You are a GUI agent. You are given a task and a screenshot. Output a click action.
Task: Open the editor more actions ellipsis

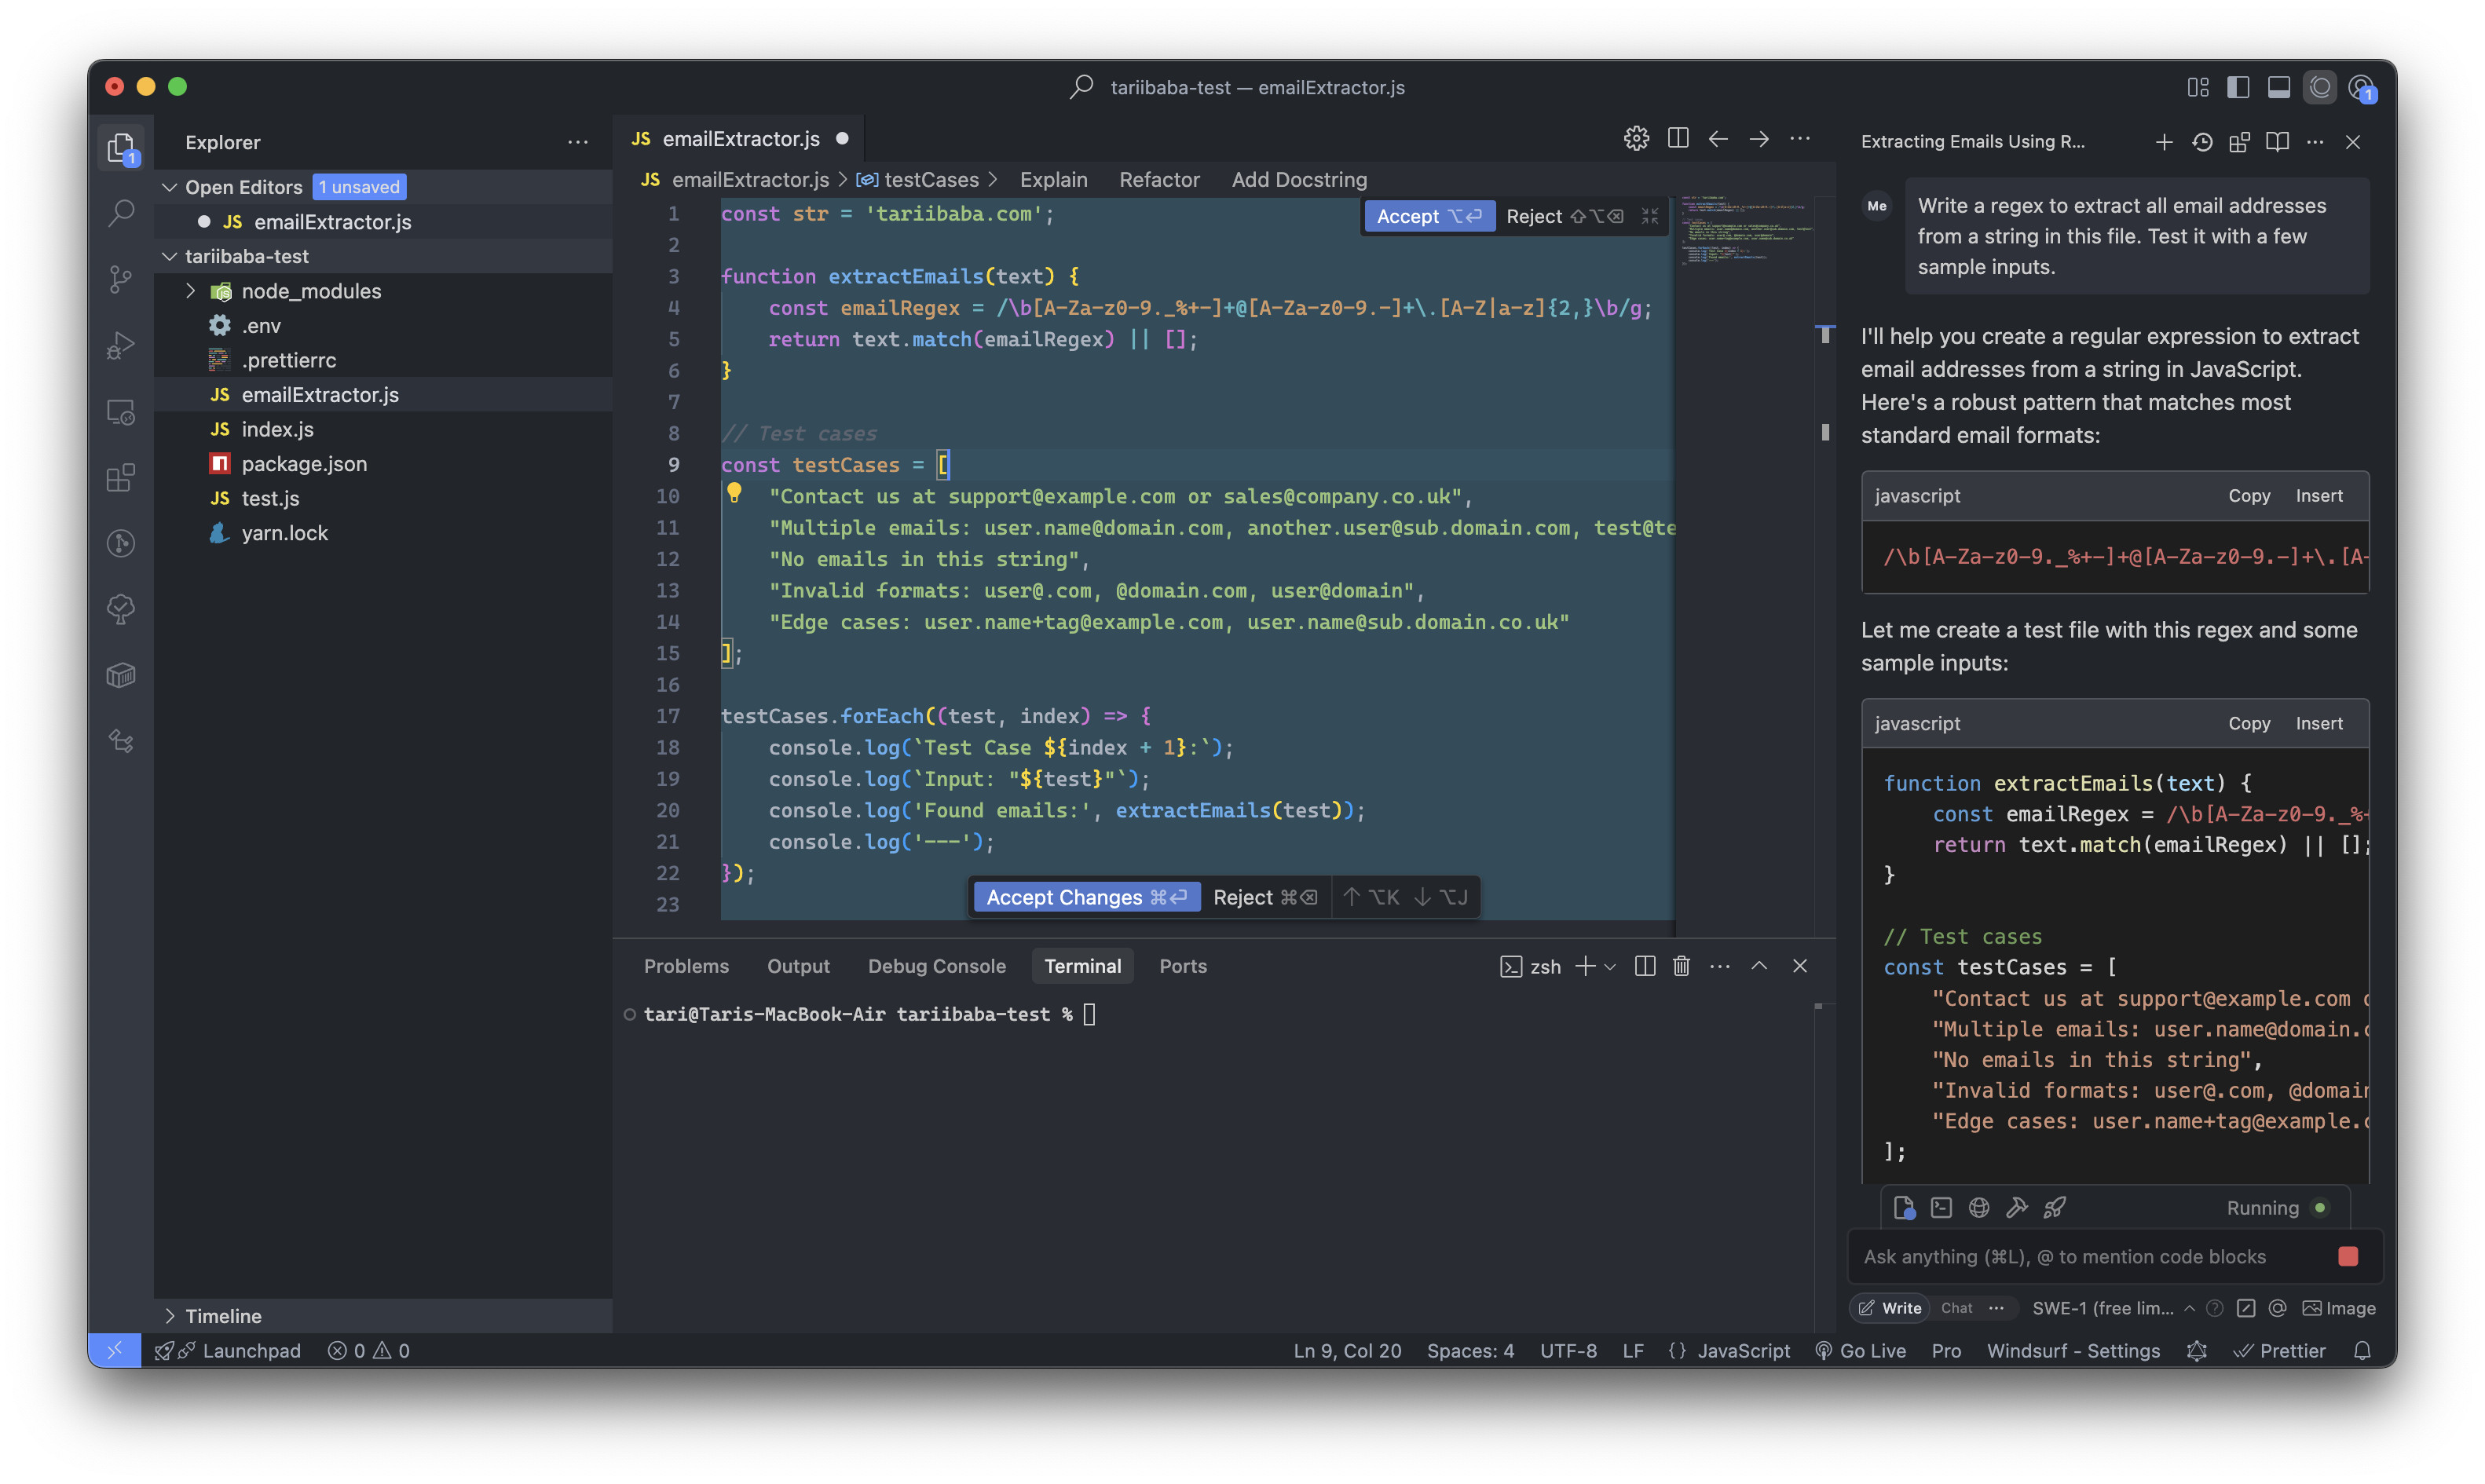[x=1800, y=139]
